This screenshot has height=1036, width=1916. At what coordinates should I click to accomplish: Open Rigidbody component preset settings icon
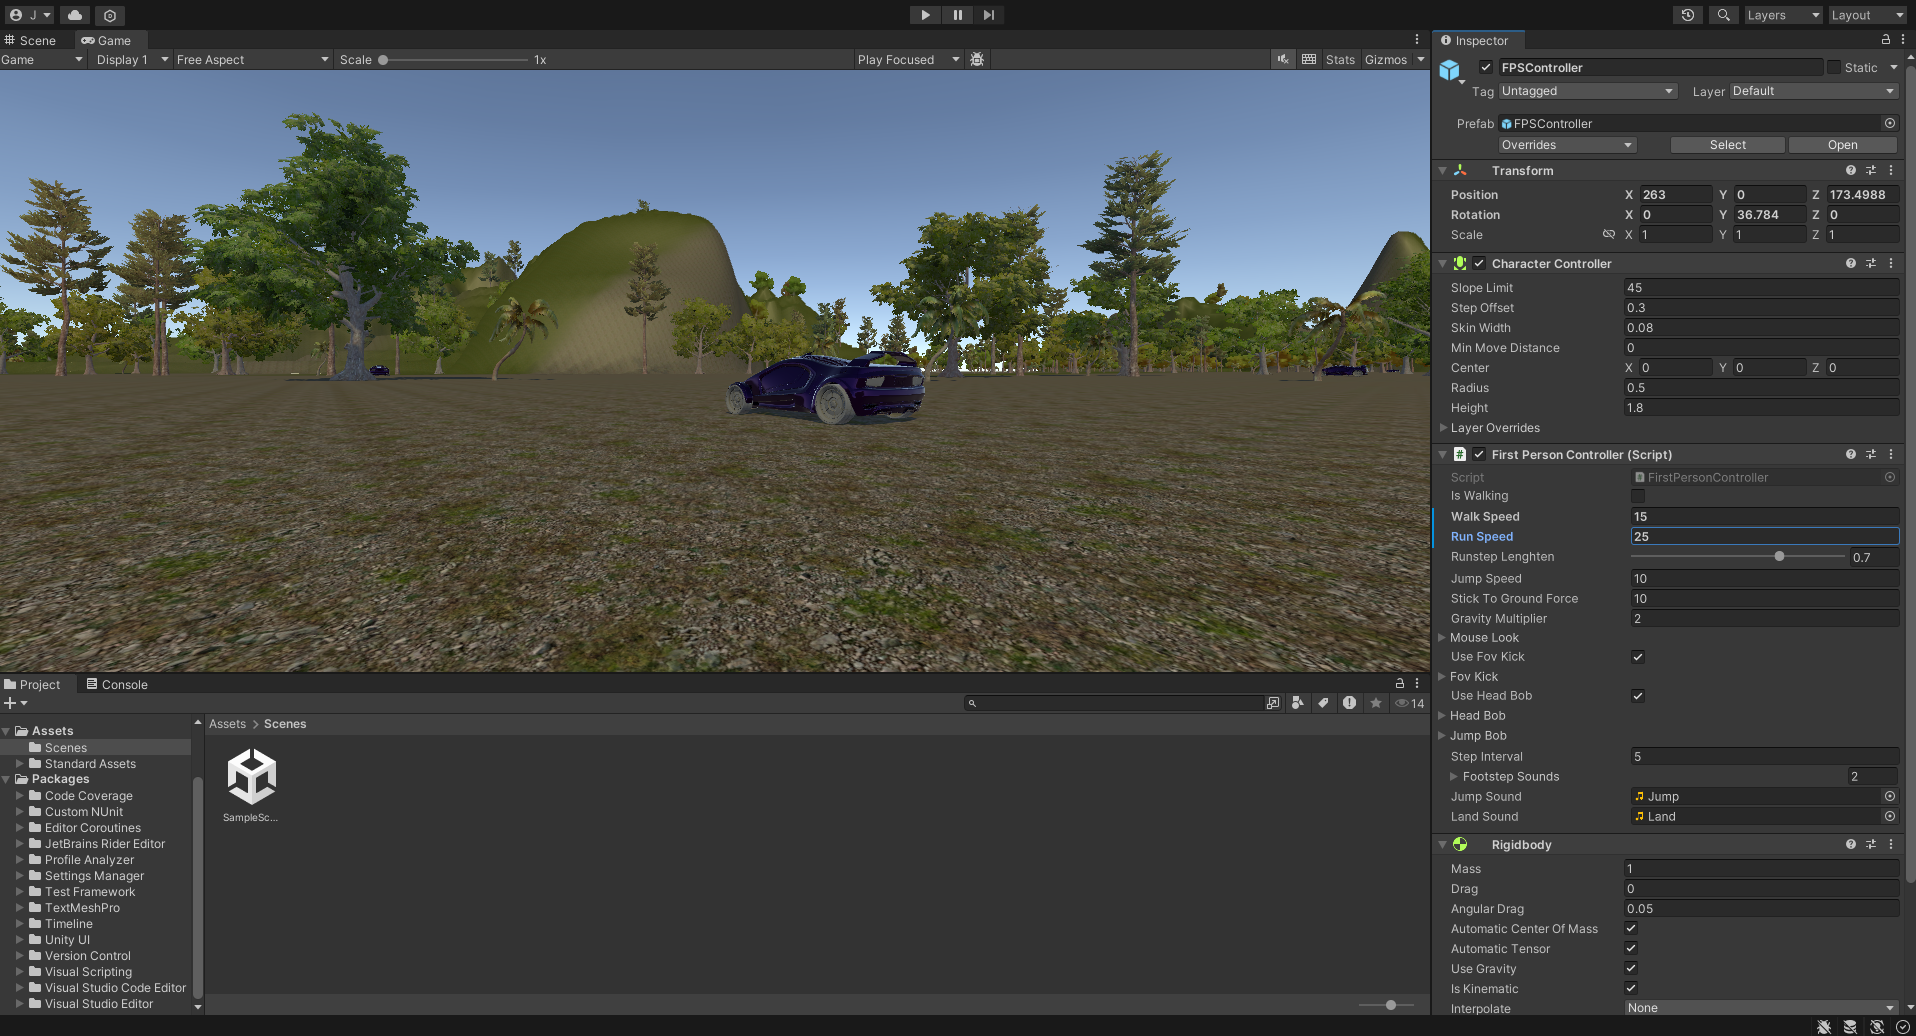(x=1871, y=845)
